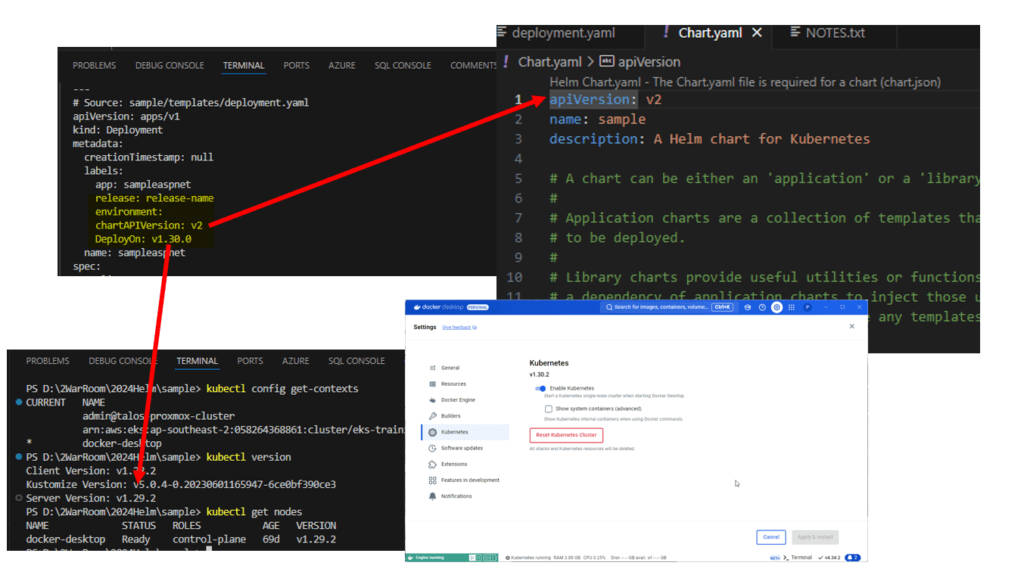Click 'control-plane' role in nodes table
Image resolution: width=1024 pixels, height=575 pixels.
pyautogui.click(x=209, y=539)
